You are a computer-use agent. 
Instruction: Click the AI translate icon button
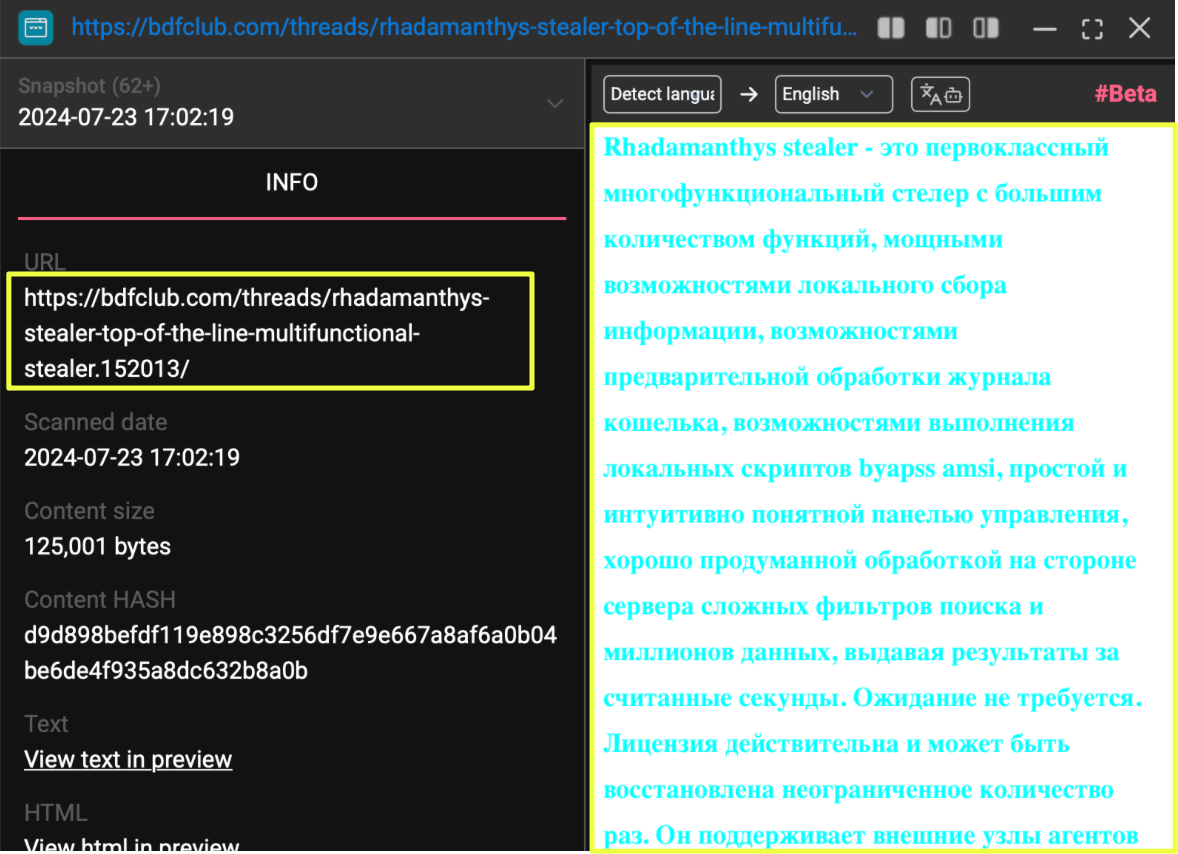[940, 94]
